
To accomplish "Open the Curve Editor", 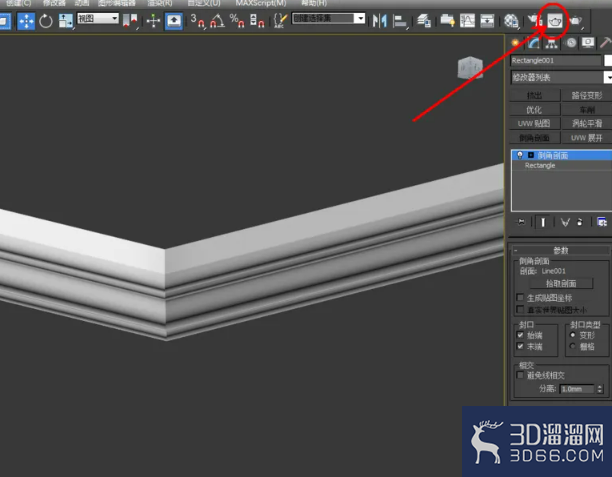I will pos(467,21).
